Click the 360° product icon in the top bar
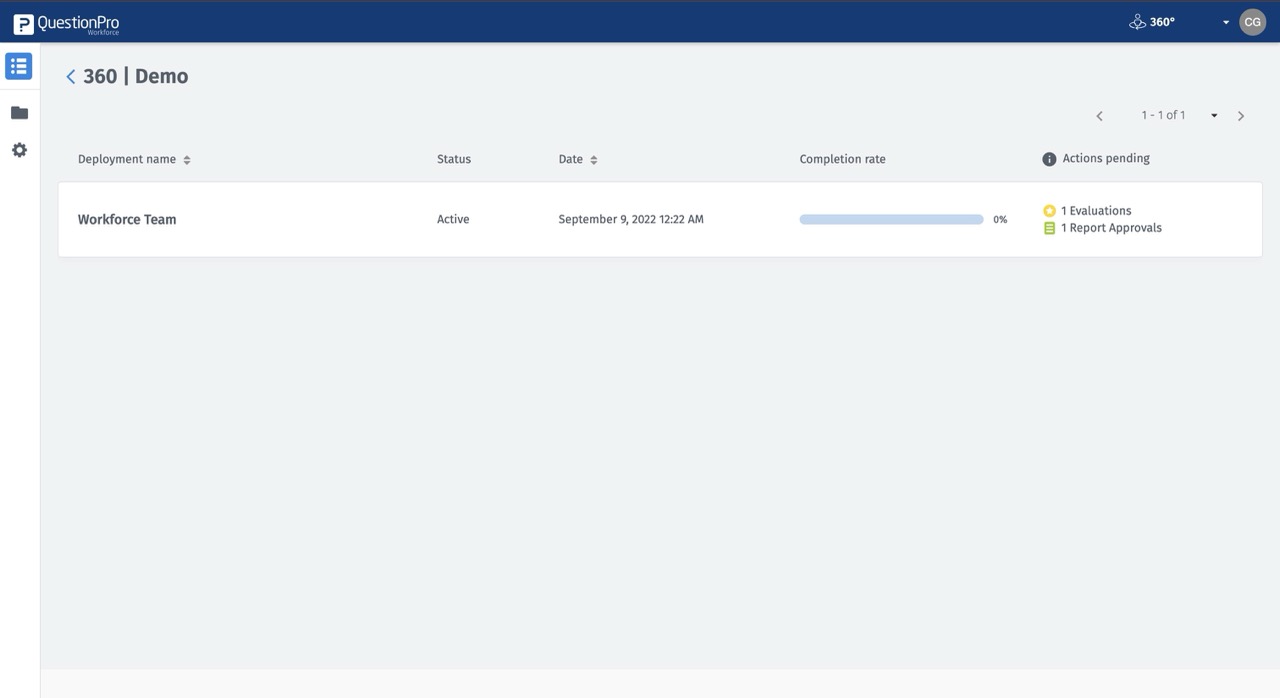This screenshot has height=698, width=1280. [1137, 20]
